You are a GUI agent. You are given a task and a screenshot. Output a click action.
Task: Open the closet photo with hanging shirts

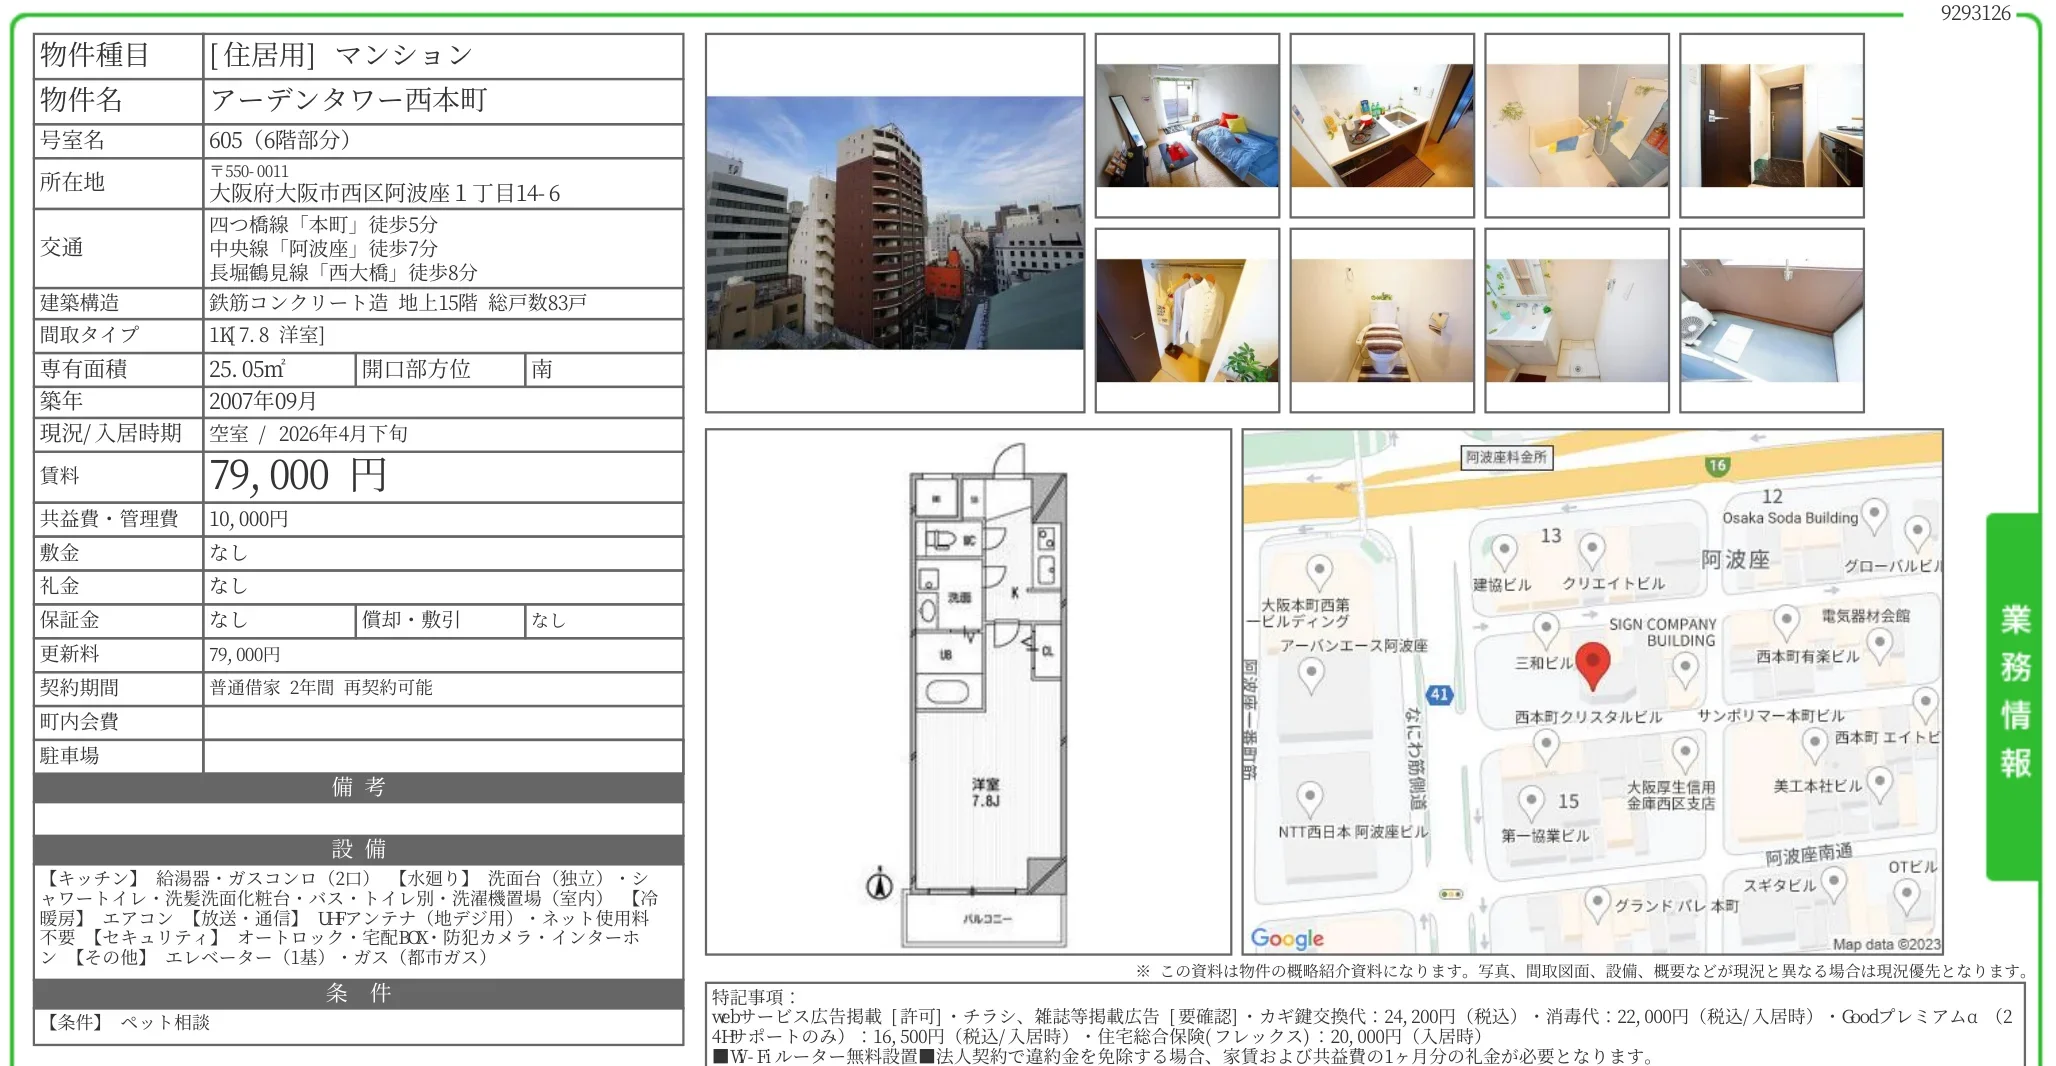[1187, 321]
